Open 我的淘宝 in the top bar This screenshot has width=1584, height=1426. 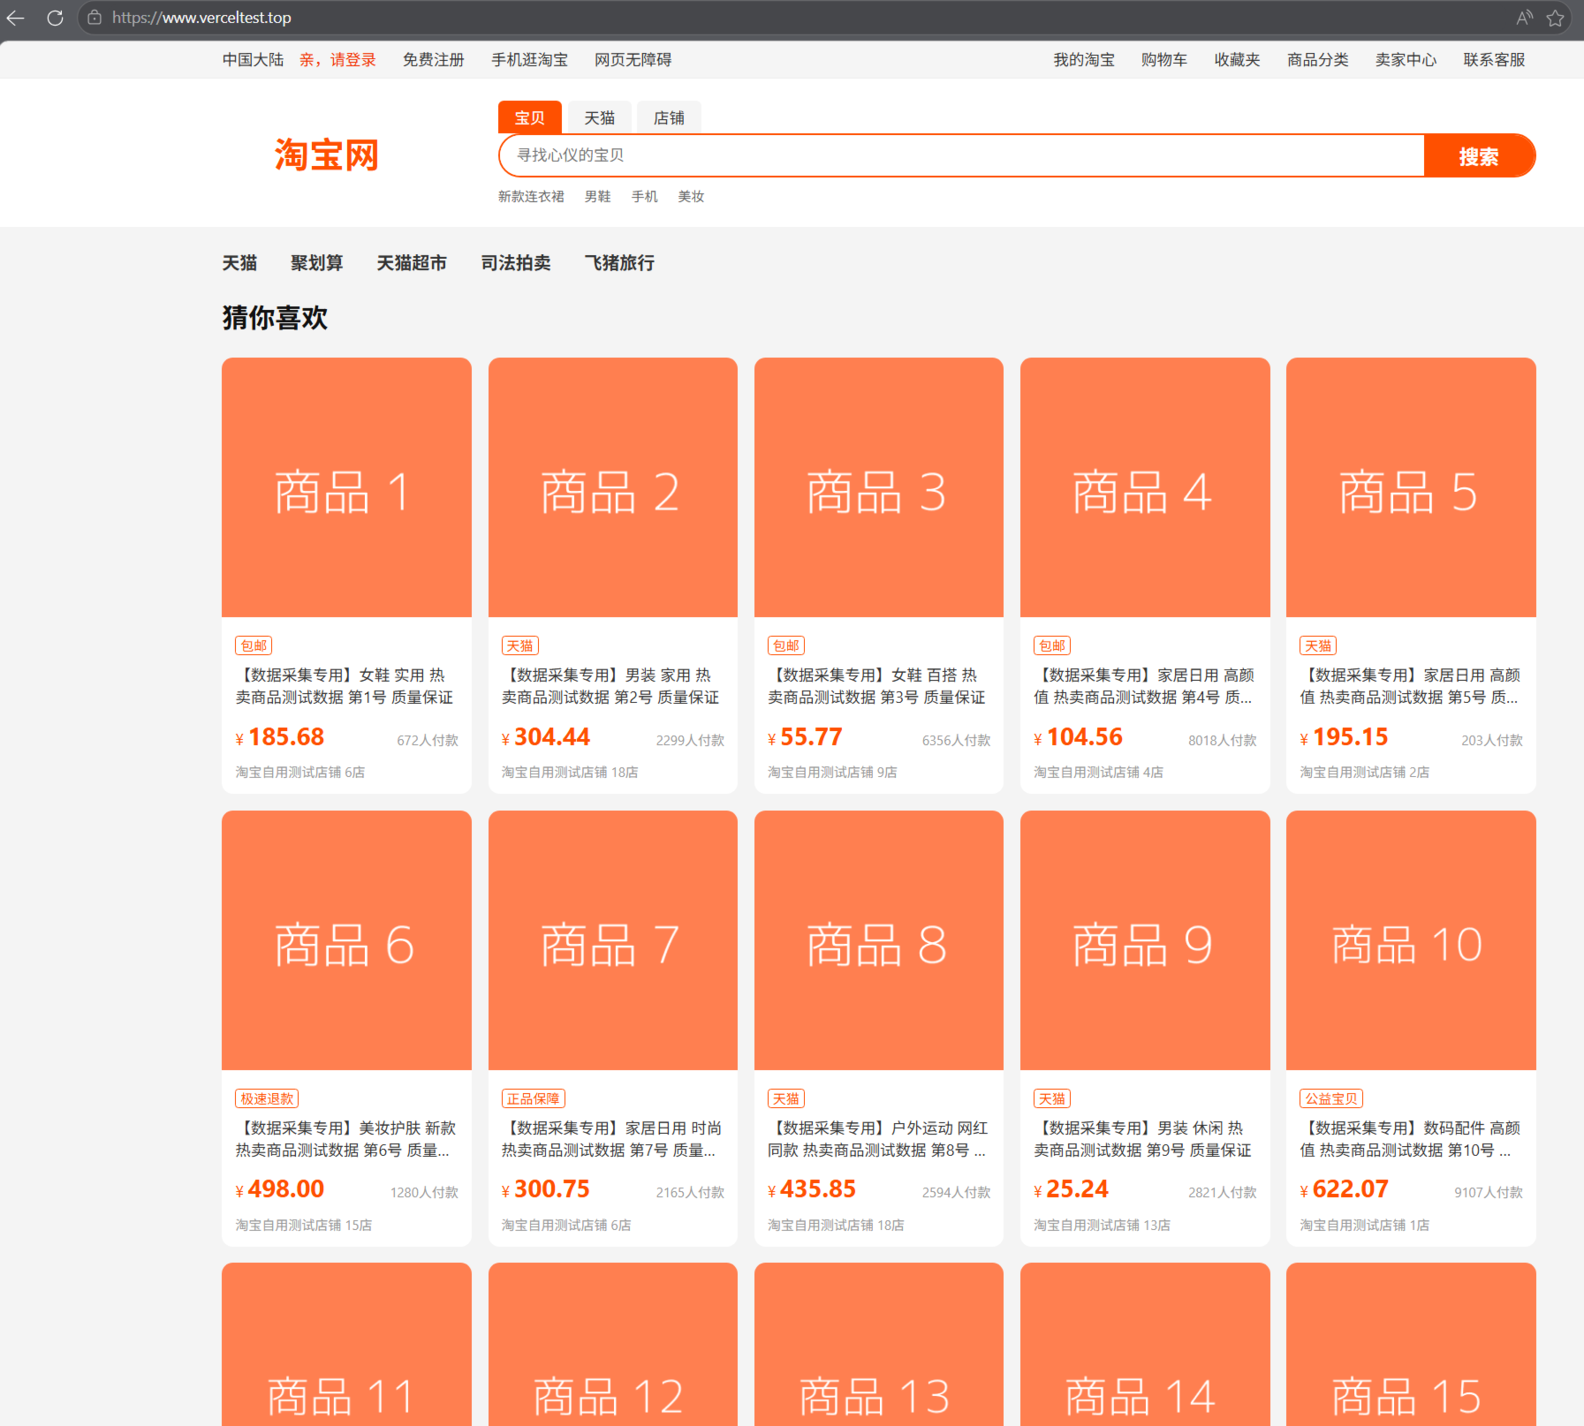(1084, 60)
